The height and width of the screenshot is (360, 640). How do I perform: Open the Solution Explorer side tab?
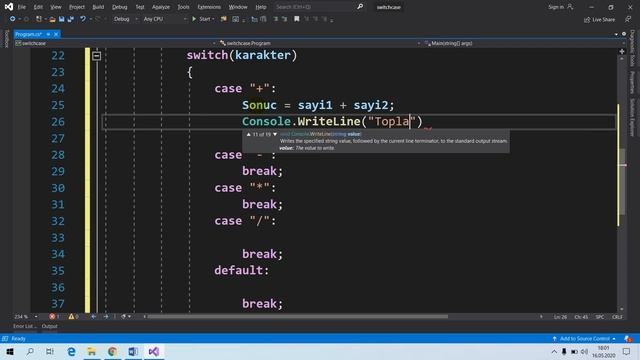point(632,117)
